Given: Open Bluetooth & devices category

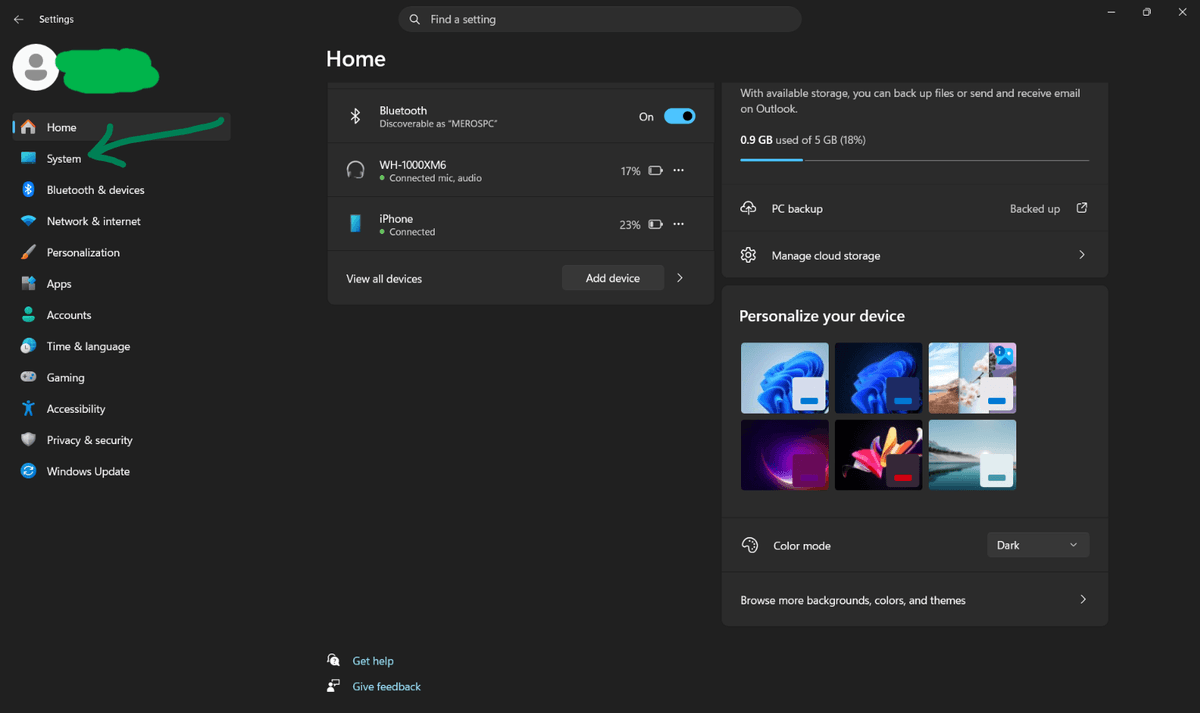Looking at the screenshot, I should coord(122,190).
